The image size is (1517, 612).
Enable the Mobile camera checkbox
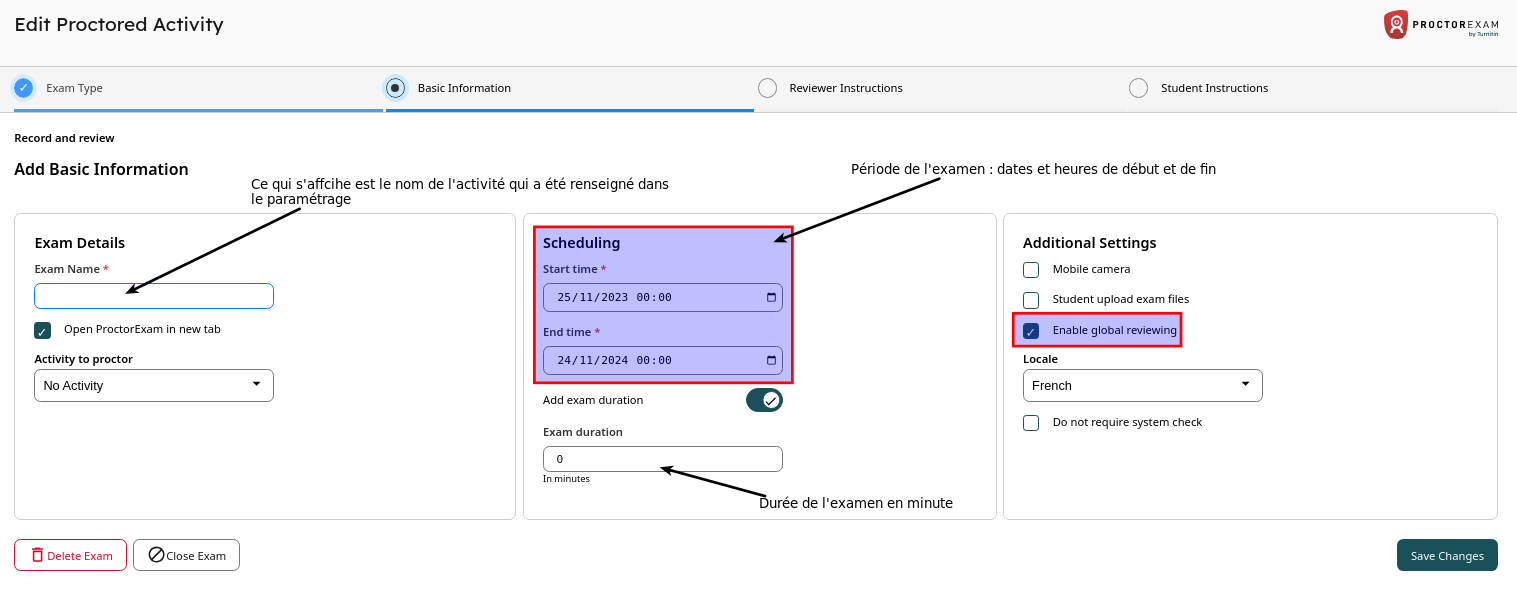tap(1031, 270)
